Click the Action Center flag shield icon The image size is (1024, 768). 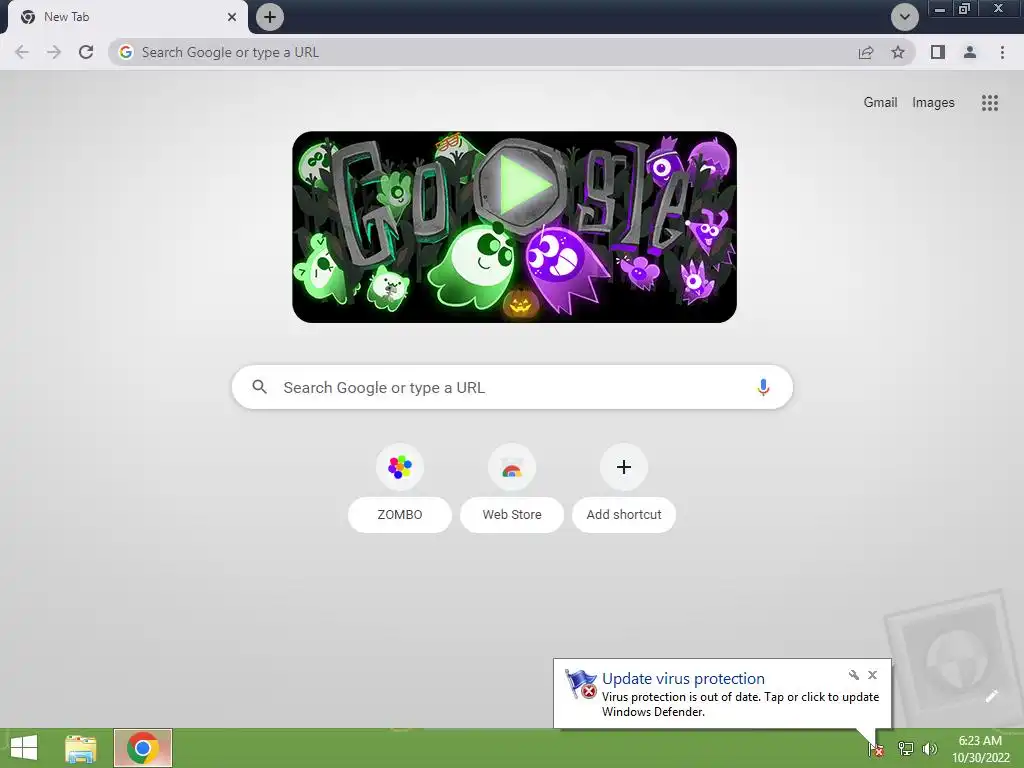coord(581,684)
